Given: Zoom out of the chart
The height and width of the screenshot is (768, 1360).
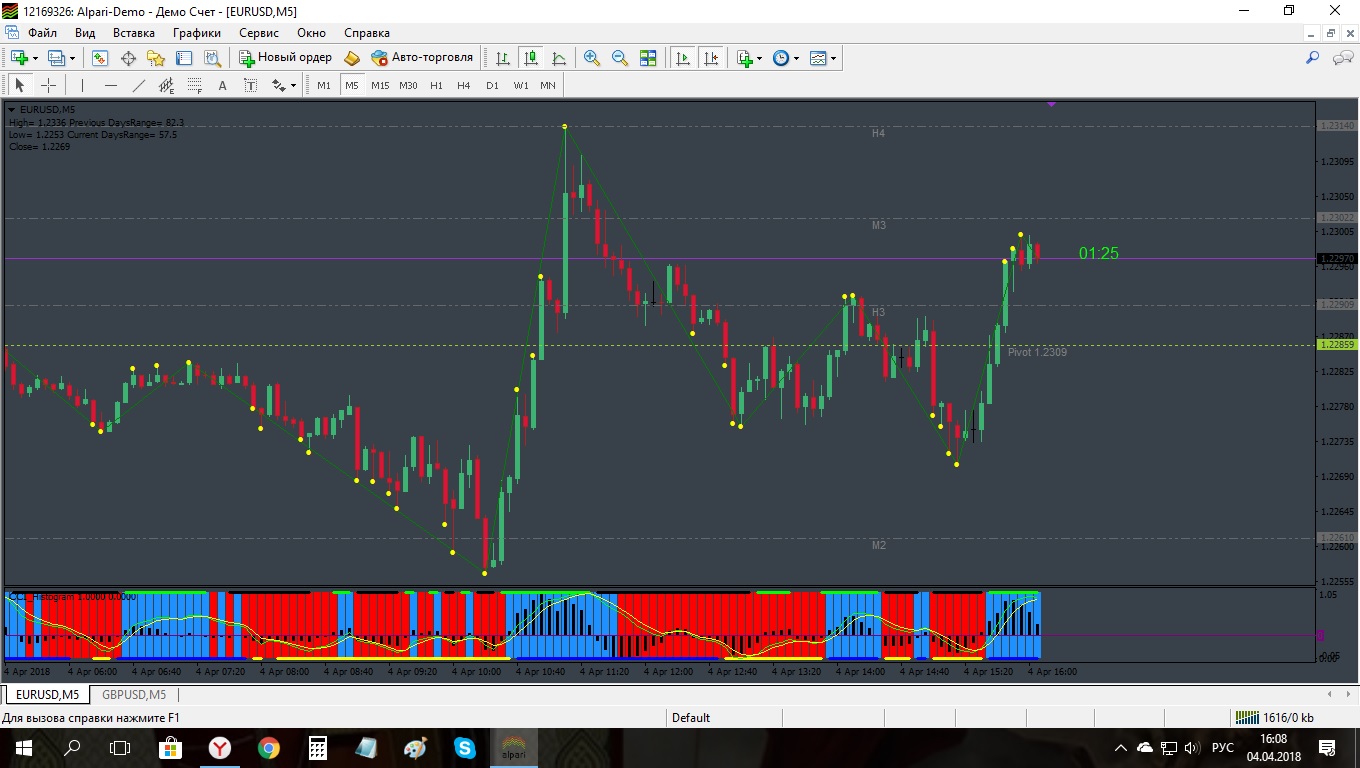Looking at the screenshot, I should 620,58.
